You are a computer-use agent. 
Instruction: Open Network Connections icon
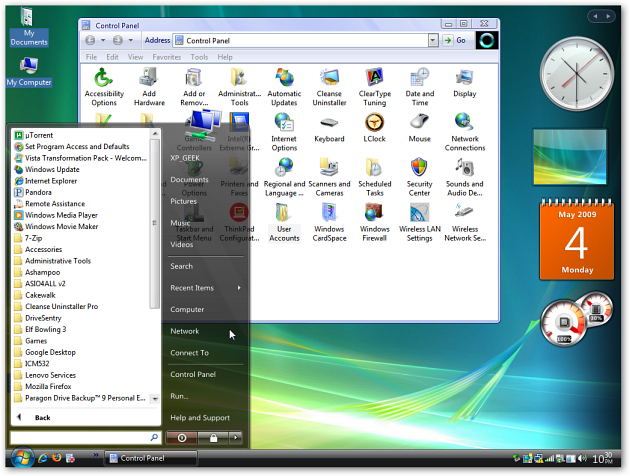tap(465, 132)
